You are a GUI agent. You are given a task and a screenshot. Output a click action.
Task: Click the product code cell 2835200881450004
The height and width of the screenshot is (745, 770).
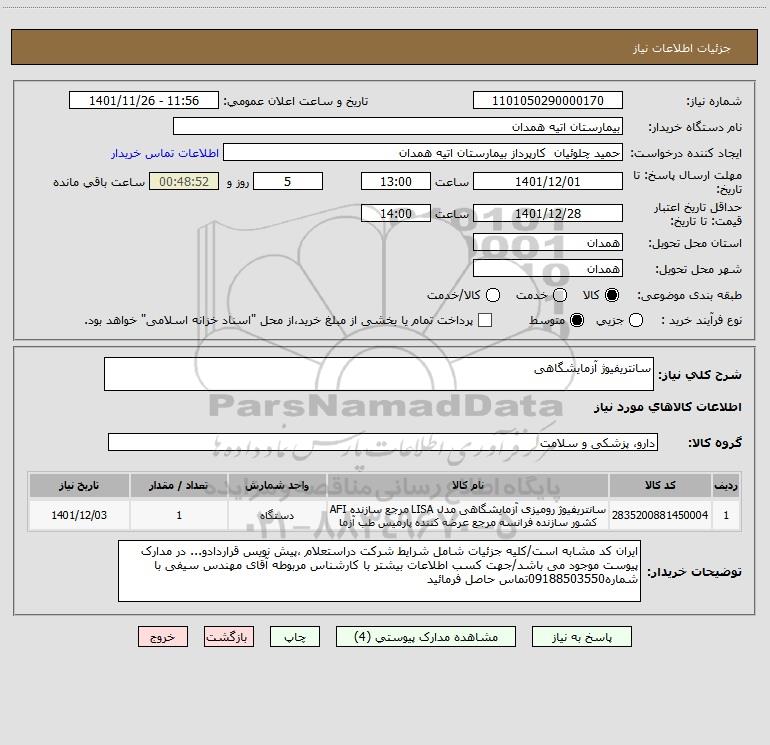(x=660, y=515)
